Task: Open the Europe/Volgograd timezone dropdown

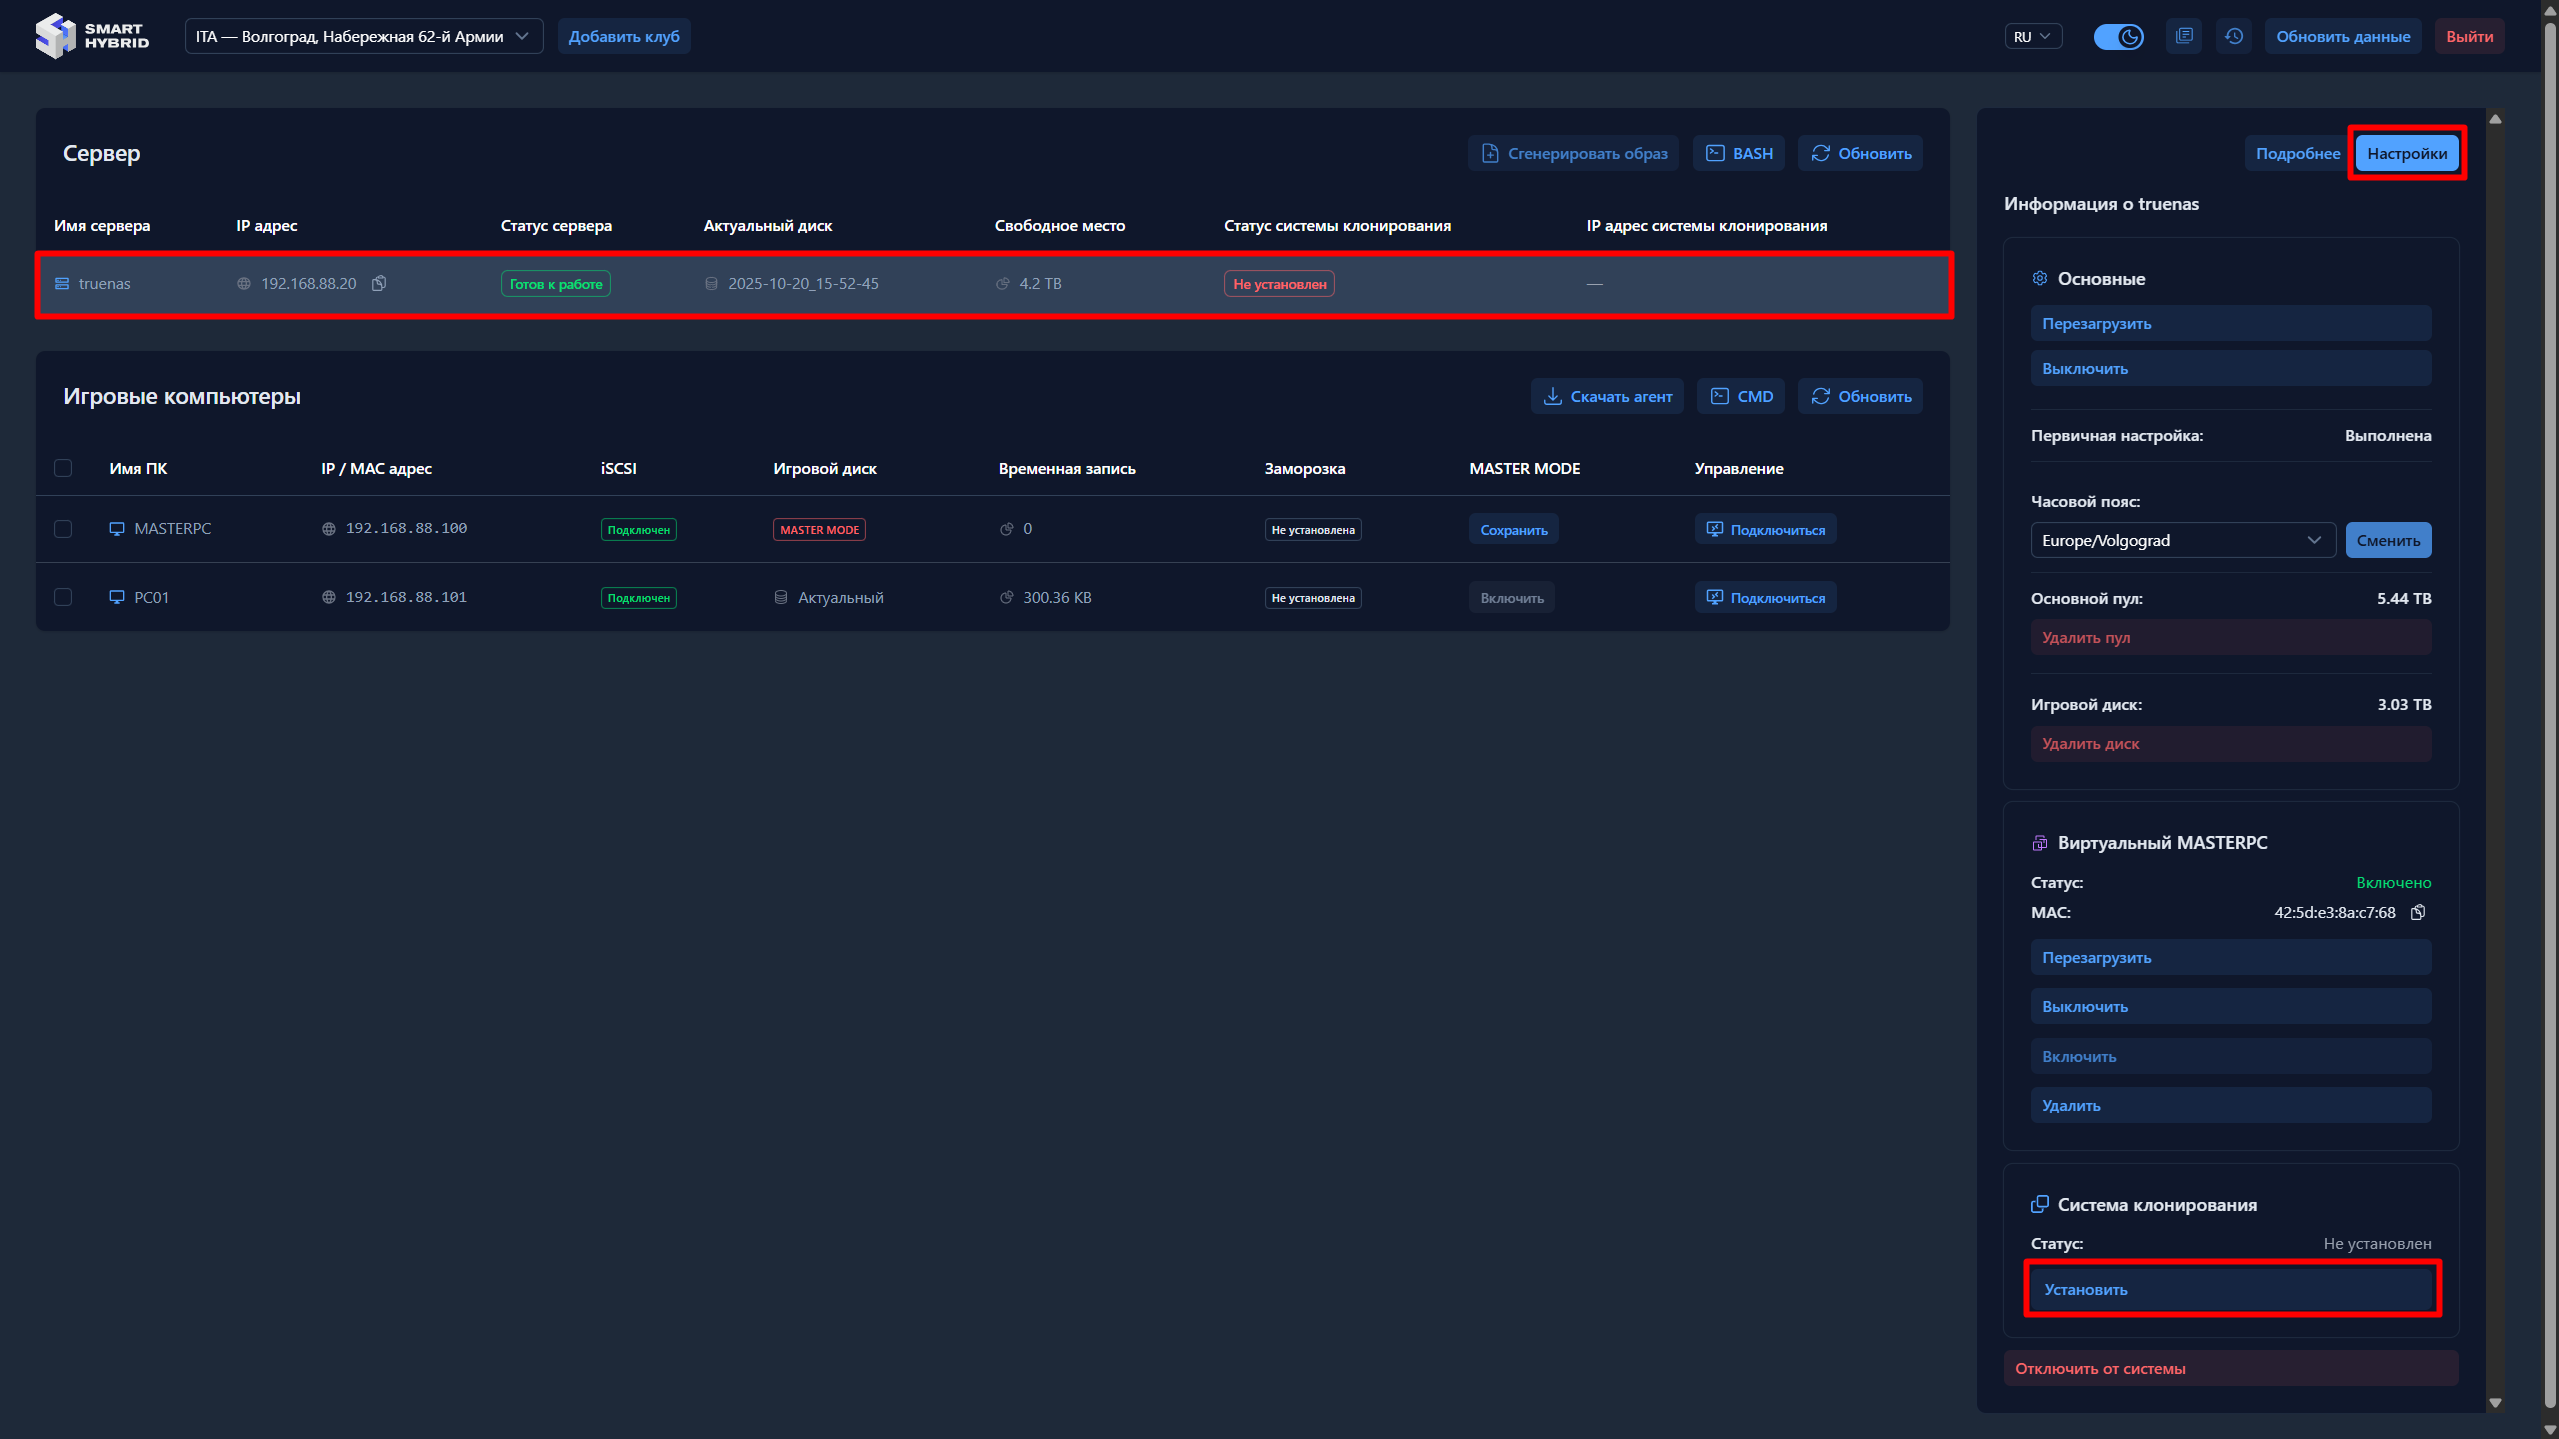Action: [x=2182, y=541]
